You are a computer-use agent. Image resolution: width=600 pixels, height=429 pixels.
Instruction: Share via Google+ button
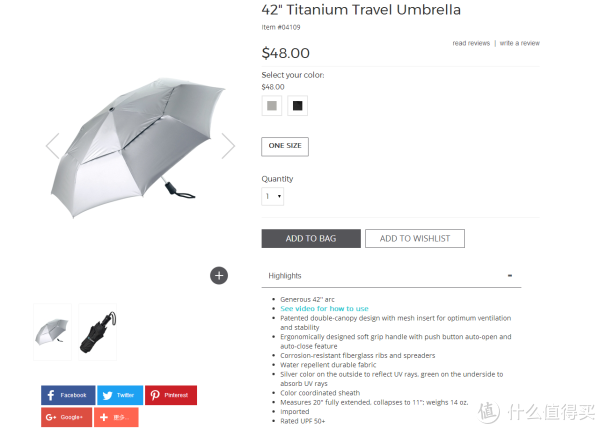67,417
